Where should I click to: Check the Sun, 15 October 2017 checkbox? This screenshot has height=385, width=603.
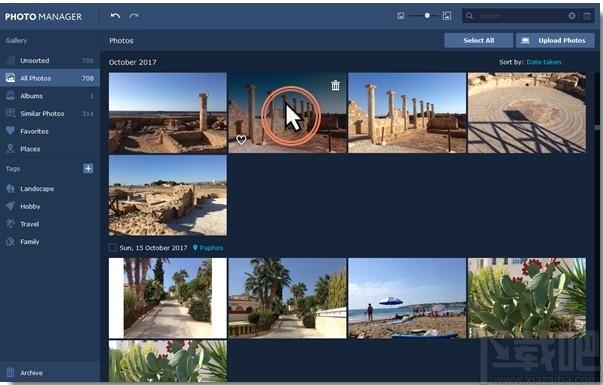113,248
